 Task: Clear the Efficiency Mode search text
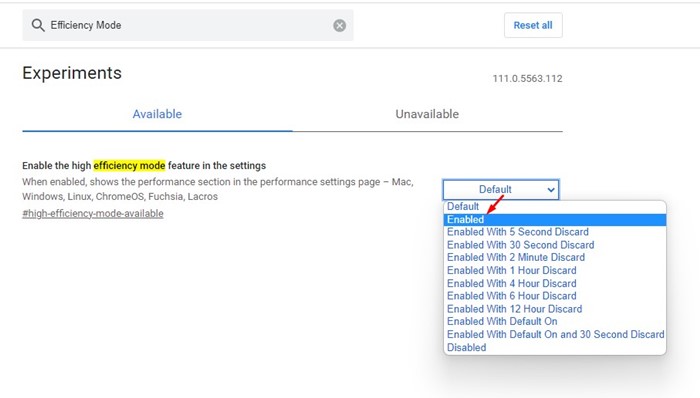(339, 25)
